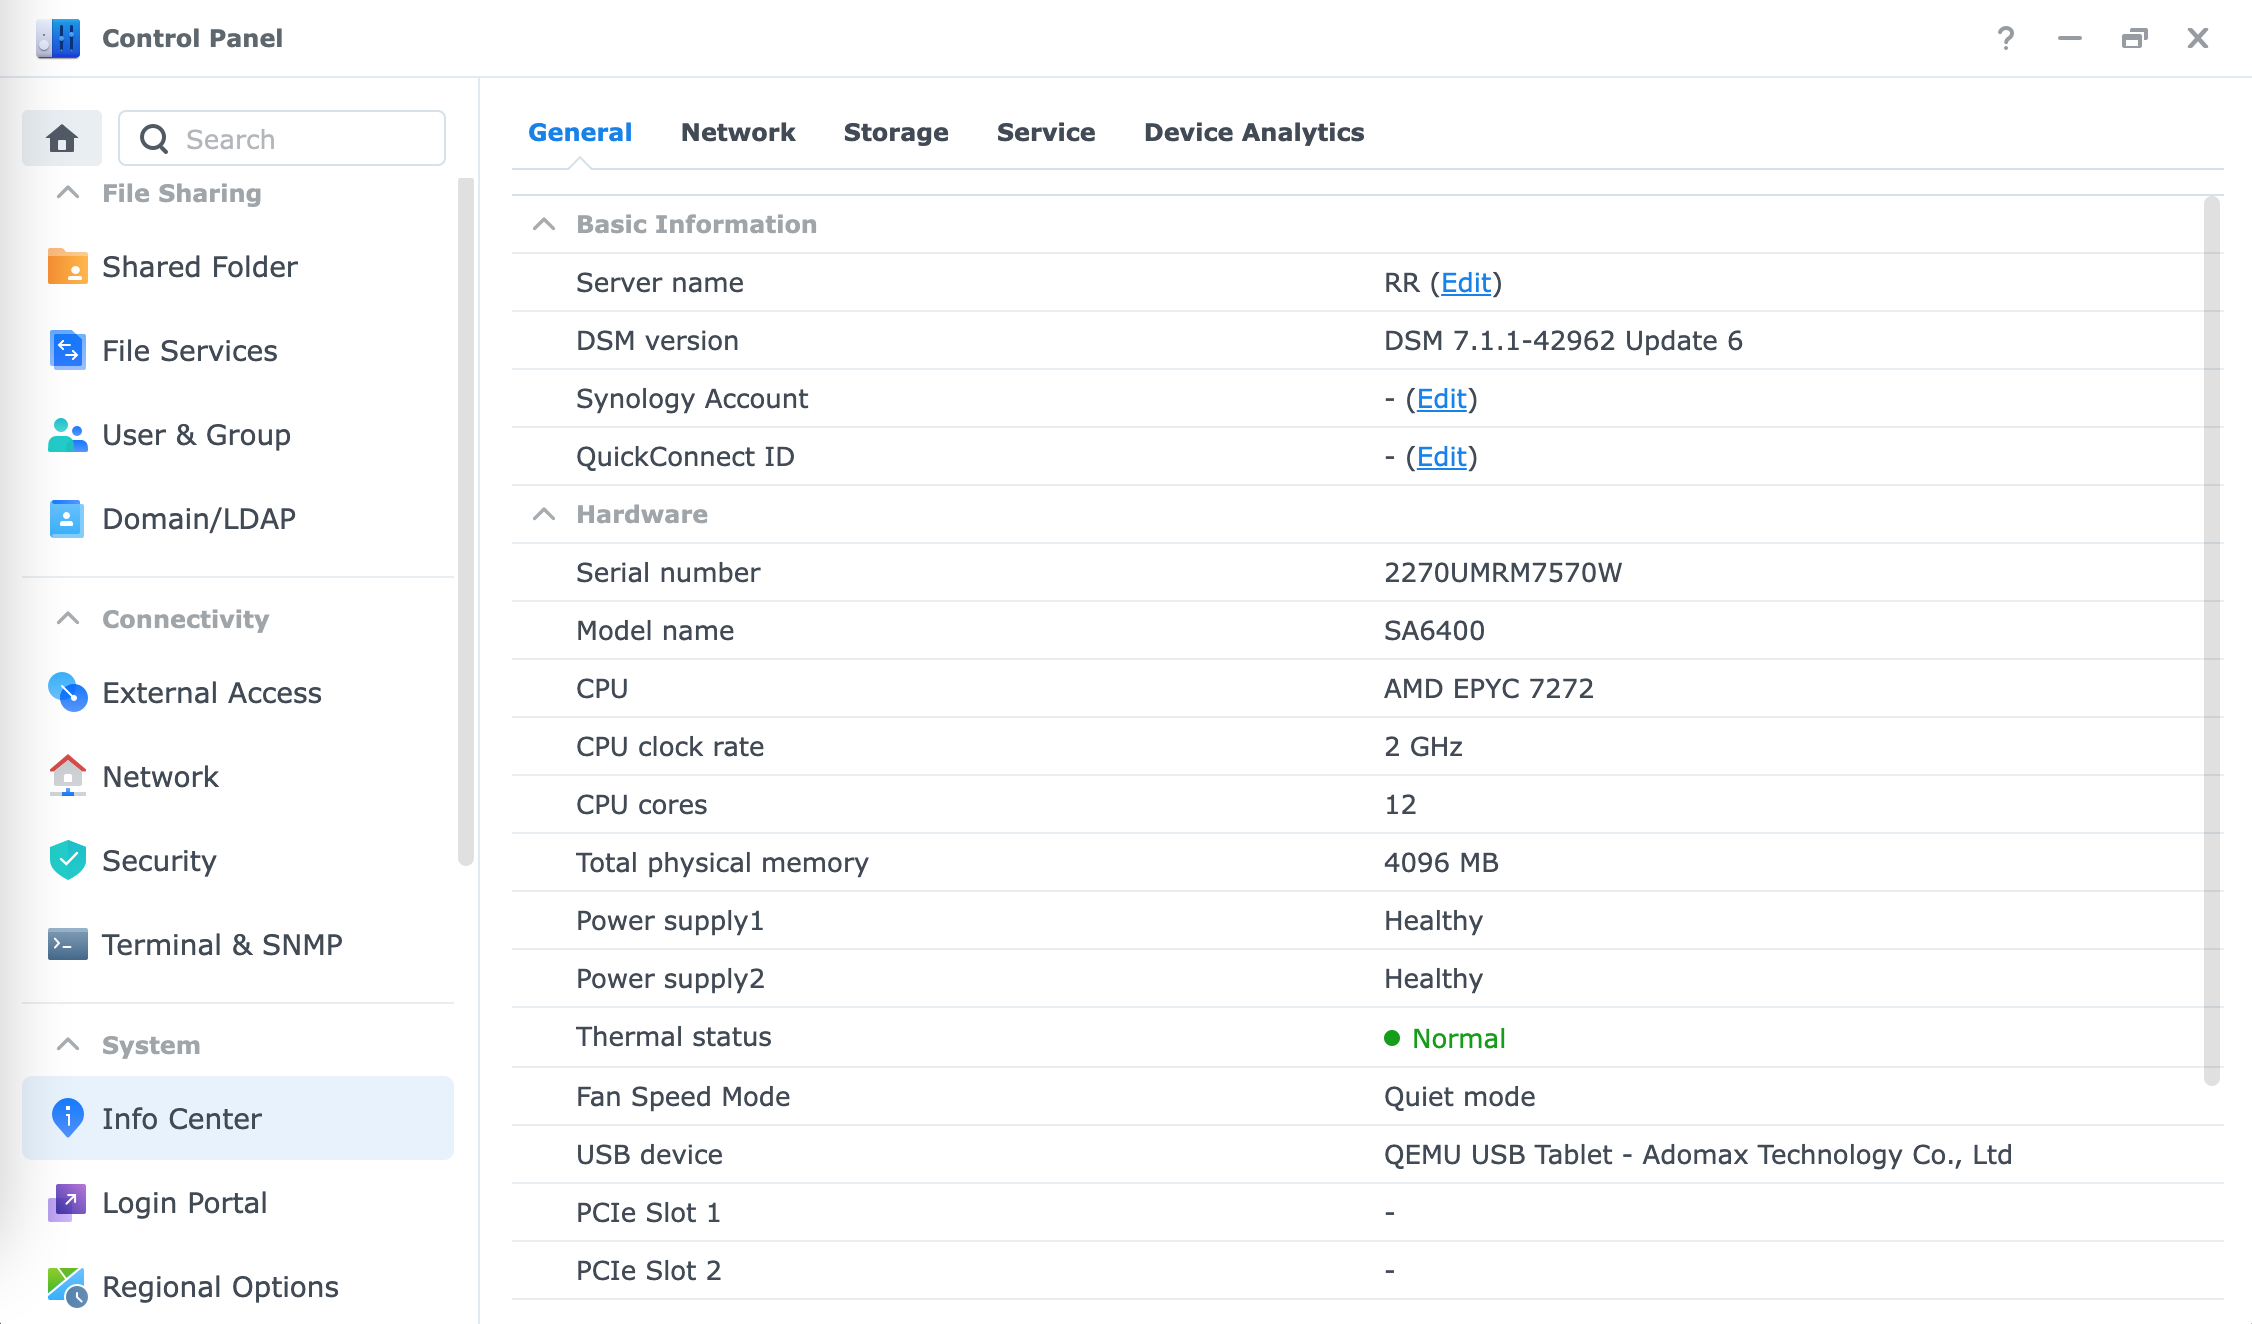Screen dimensions: 2252x1324
Task: Switch to the Storage tab
Action: tap(896, 132)
